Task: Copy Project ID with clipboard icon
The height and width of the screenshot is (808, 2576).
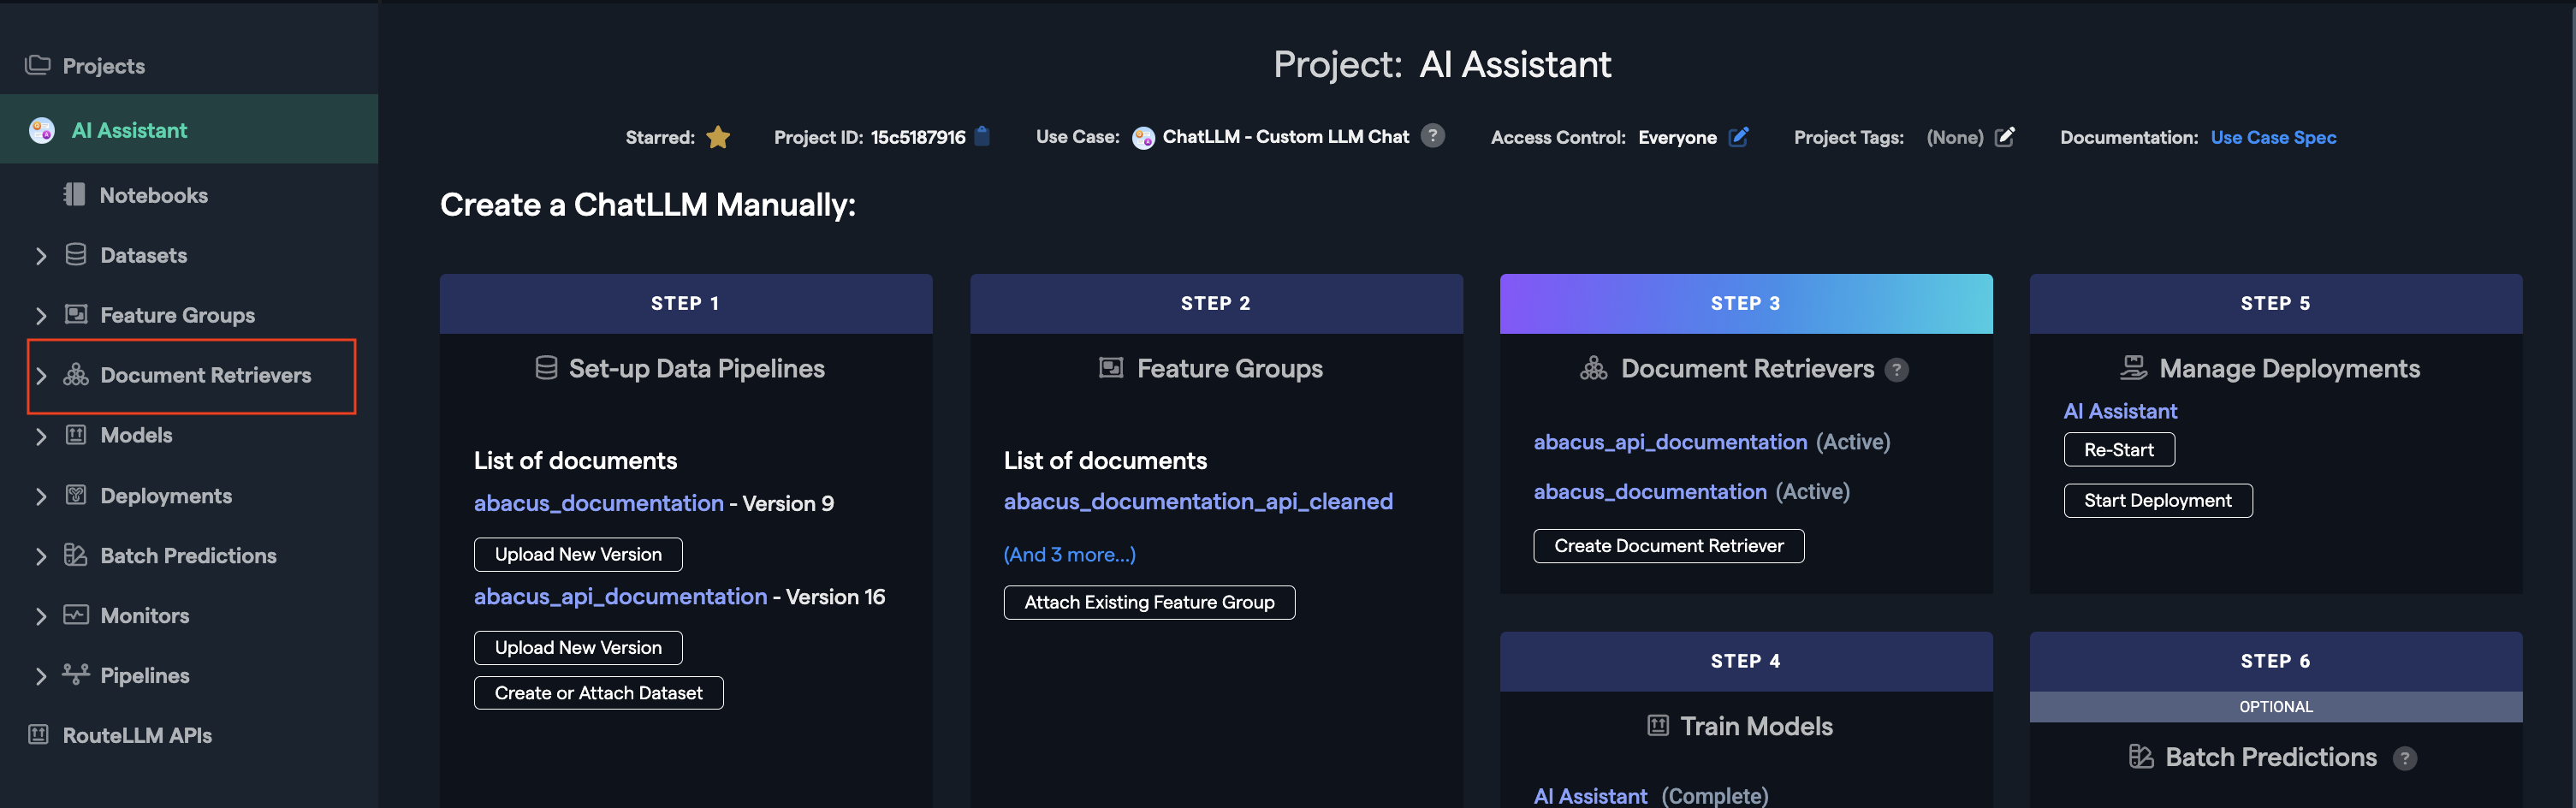Action: point(982,136)
